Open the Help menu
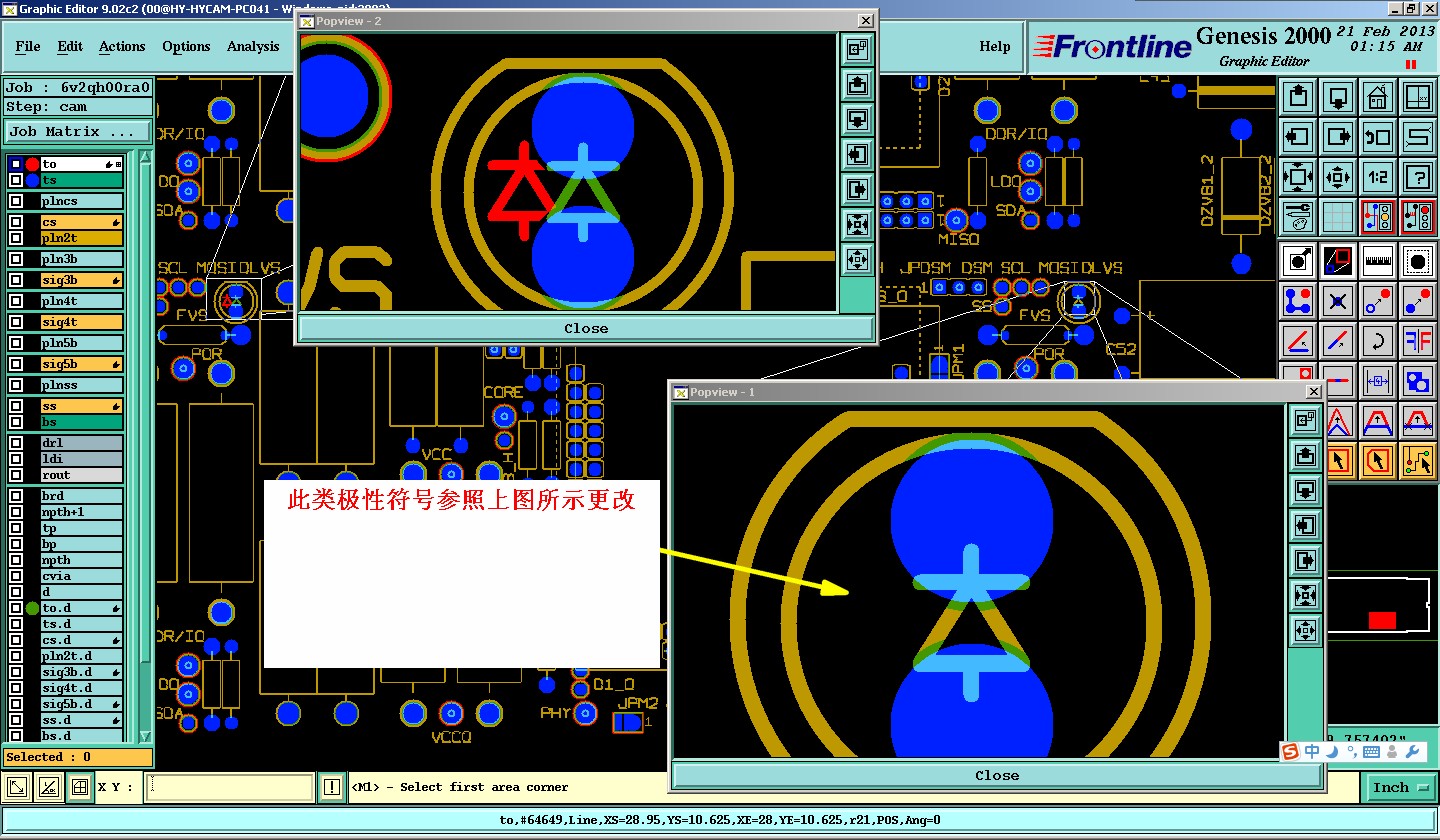Image resolution: width=1440 pixels, height=840 pixels. (x=994, y=46)
